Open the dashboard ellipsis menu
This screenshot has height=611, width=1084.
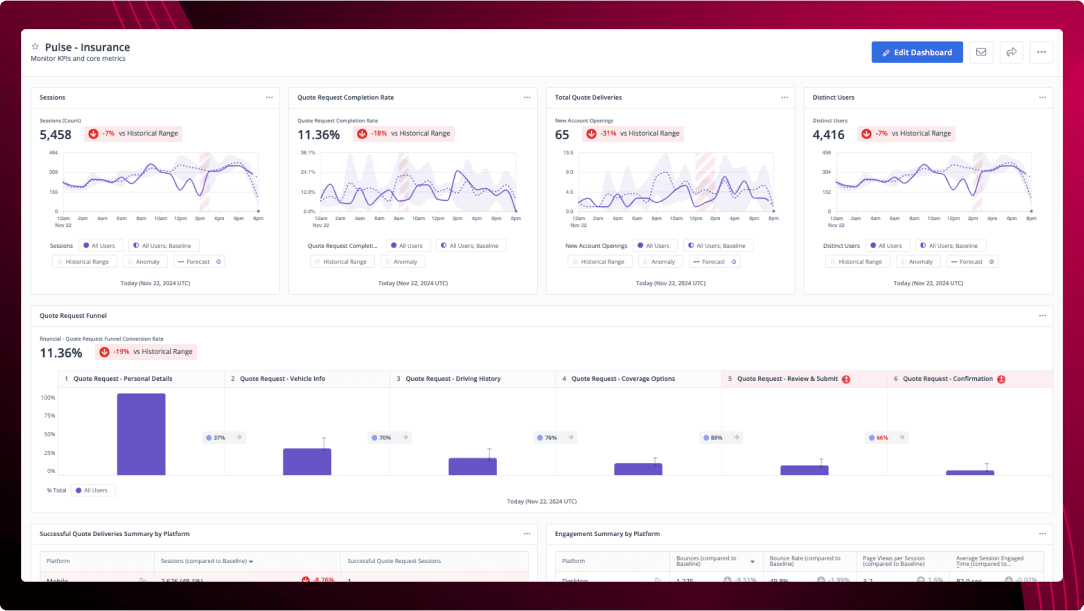click(1040, 51)
